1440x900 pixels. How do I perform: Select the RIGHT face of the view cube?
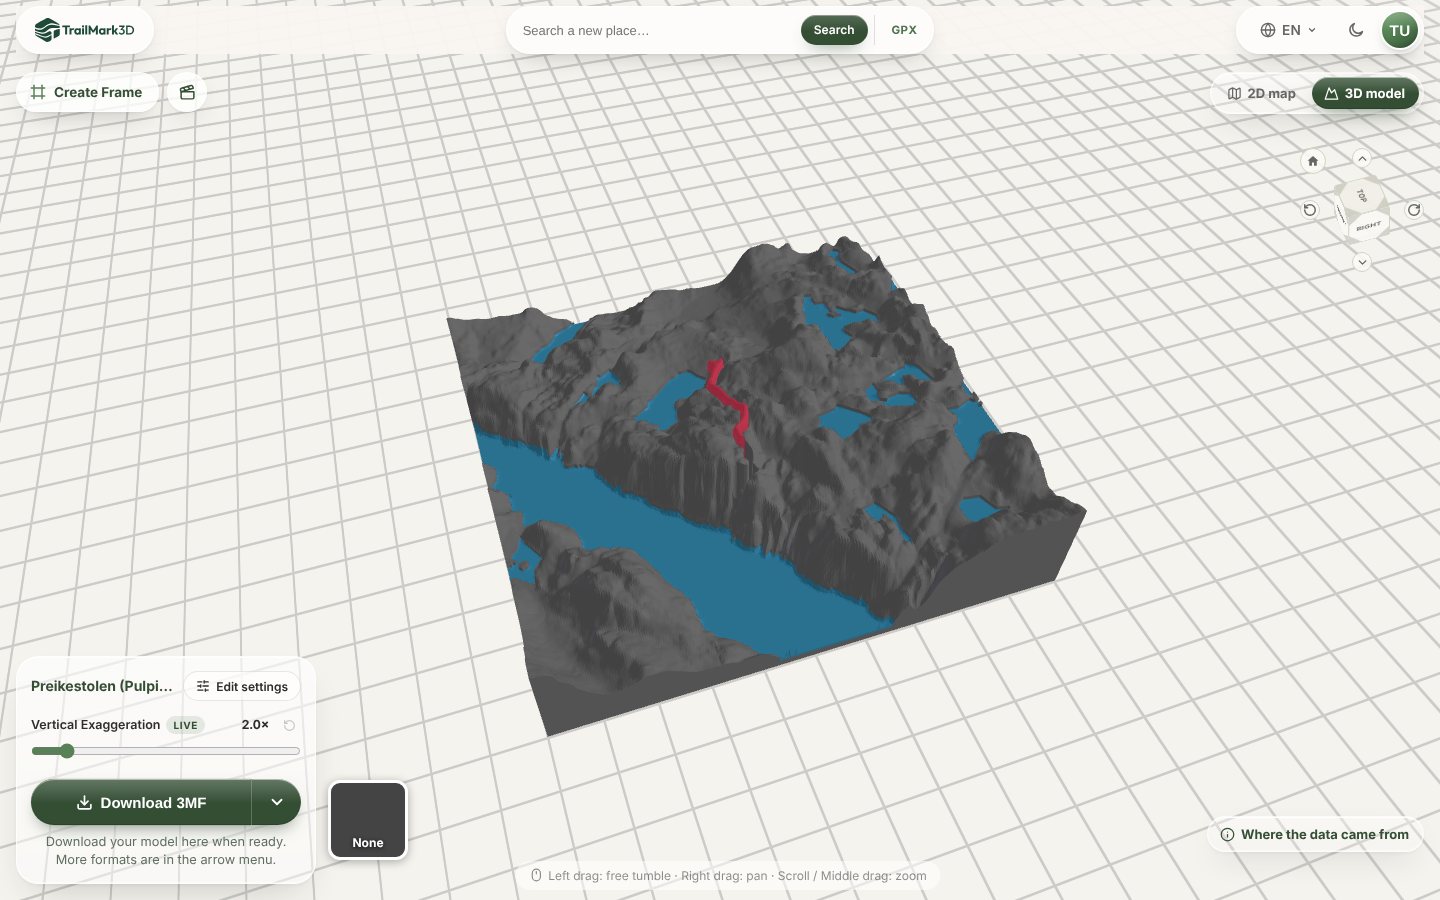point(1368,227)
